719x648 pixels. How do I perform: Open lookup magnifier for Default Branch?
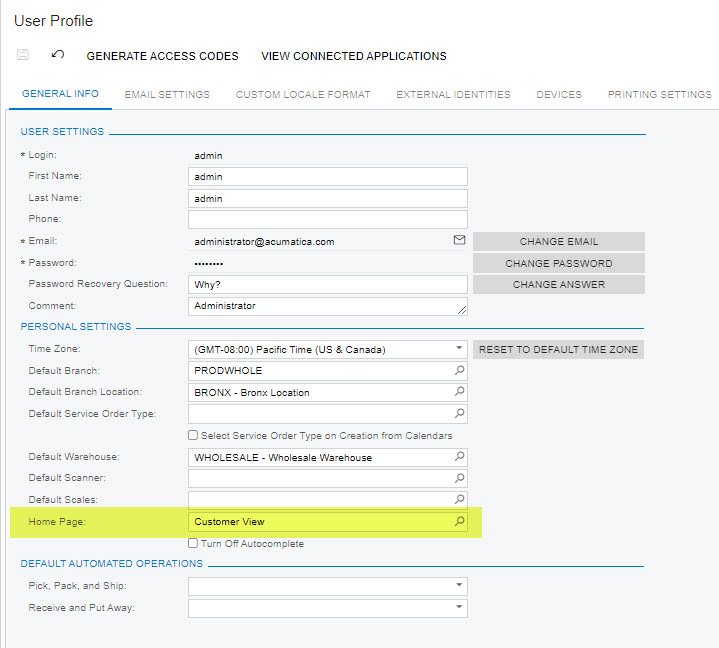(459, 370)
